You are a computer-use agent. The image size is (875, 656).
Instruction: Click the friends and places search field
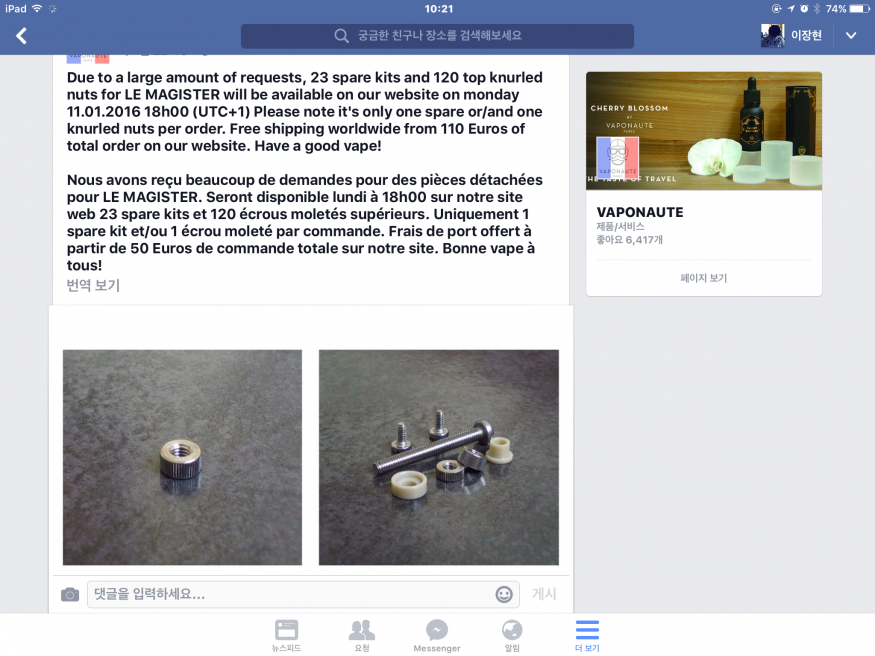click(x=437, y=36)
